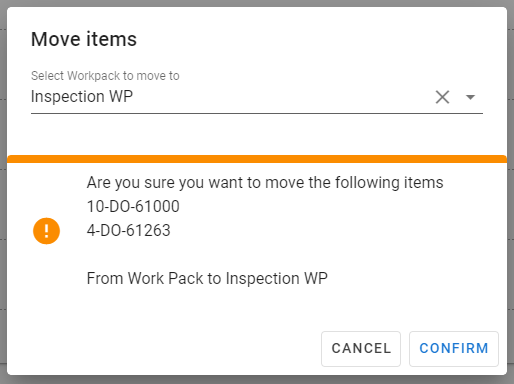This screenshot has width=514, height=384.
Task: Click the Move items dialog title
Action: 84,39
